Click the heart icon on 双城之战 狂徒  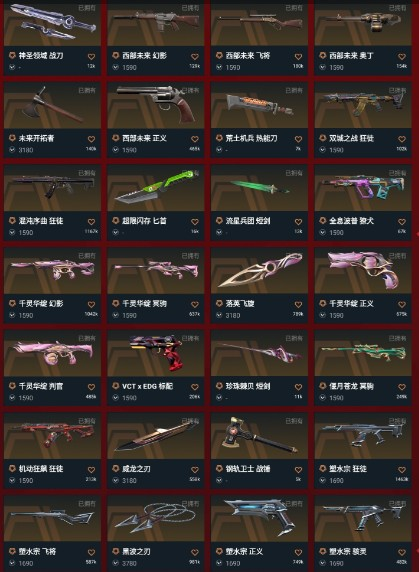click(402, 139)
